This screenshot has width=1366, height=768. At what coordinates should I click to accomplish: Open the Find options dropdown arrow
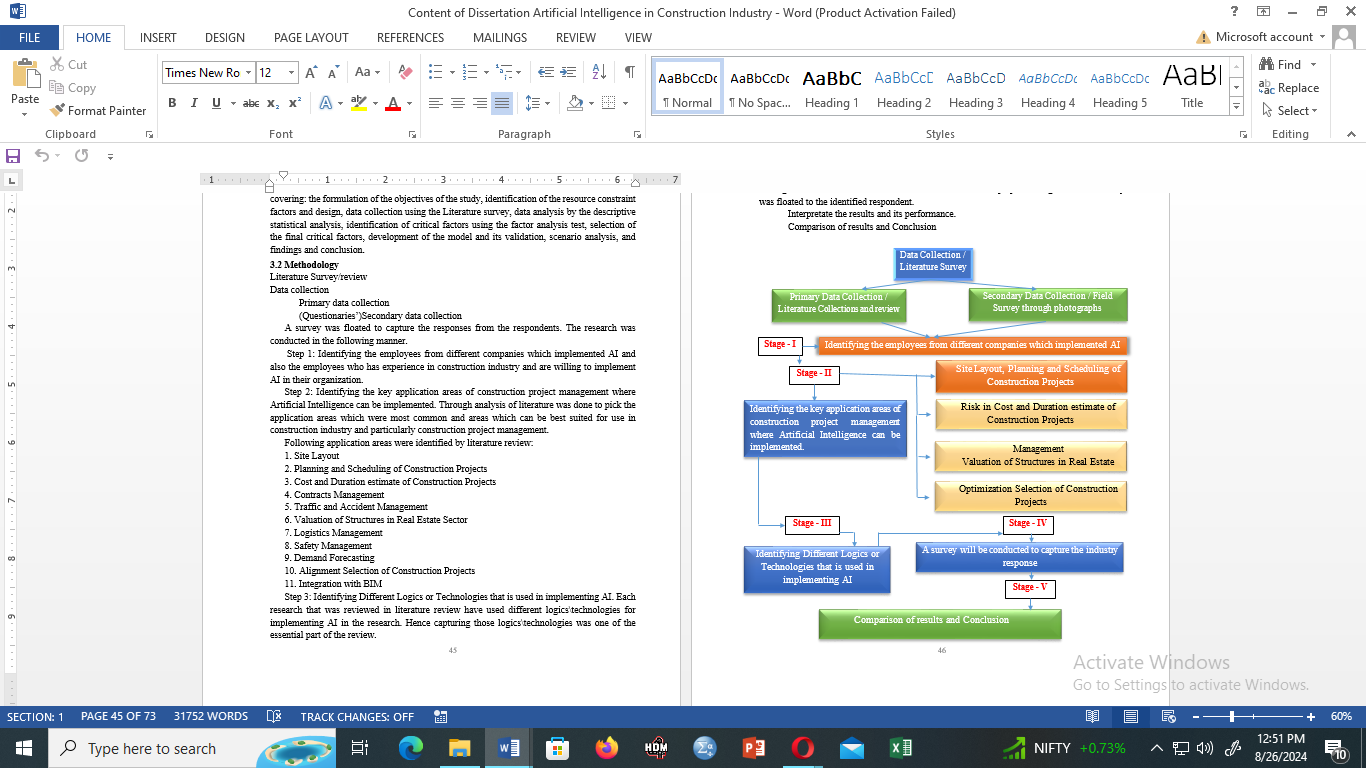tap(1313, 65)
